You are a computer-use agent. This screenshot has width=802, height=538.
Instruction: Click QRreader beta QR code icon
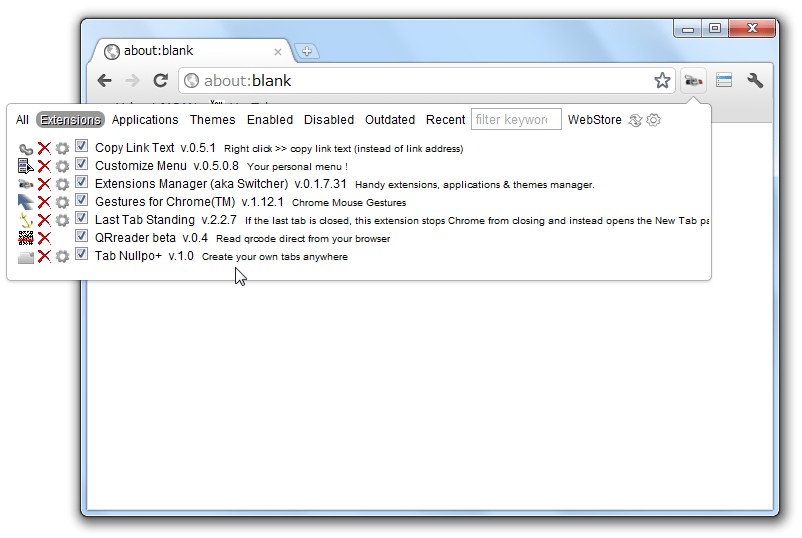pos(26,238)
